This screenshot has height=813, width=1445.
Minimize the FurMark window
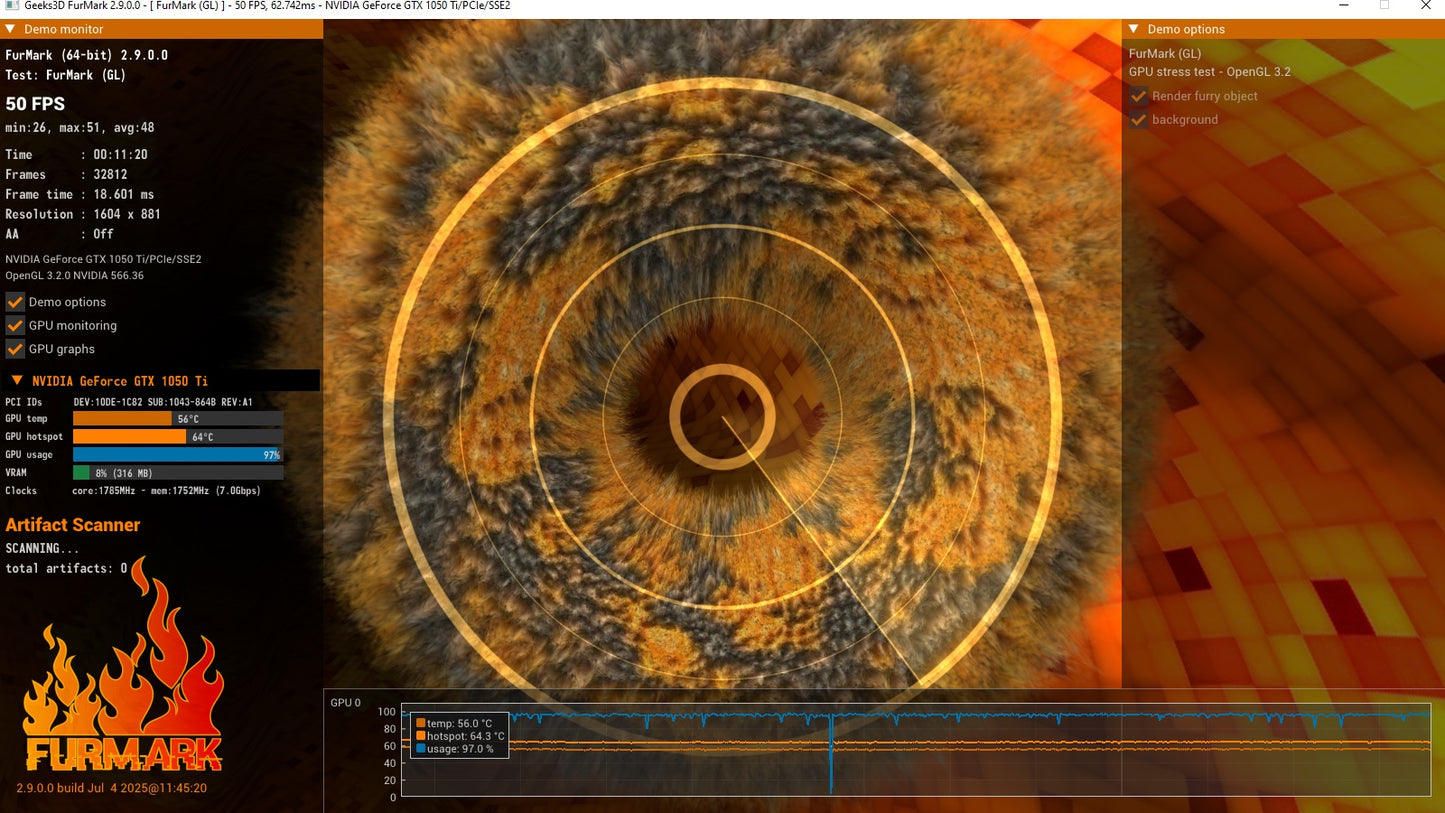click(x=1343, y=6)
